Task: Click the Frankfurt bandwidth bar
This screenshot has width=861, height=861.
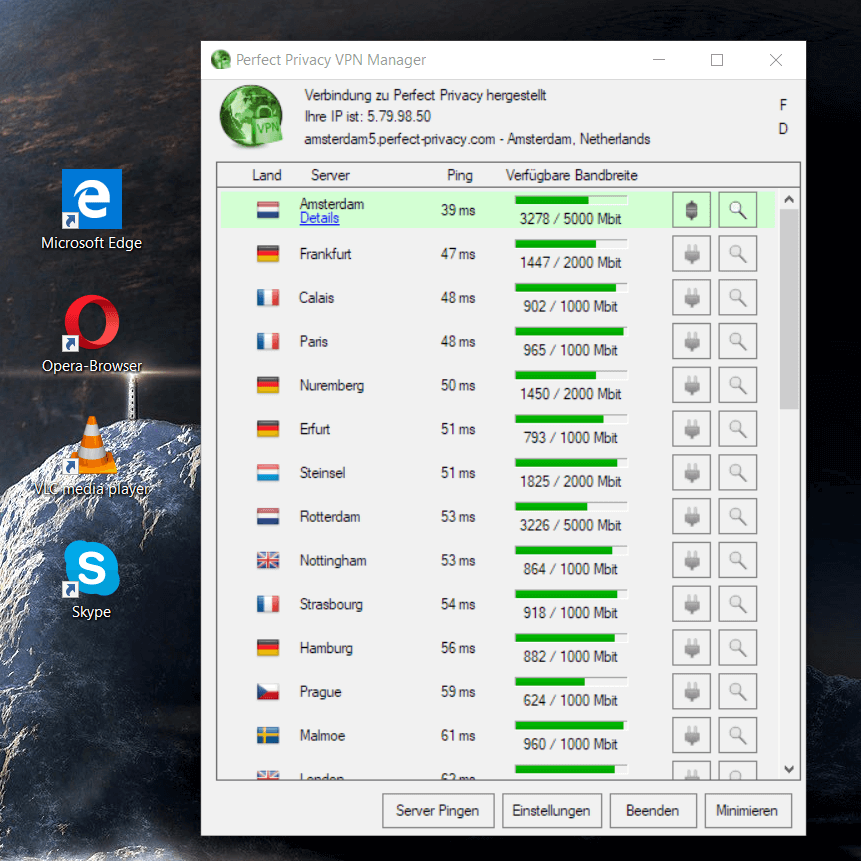Action: click(x=571, y=244)
